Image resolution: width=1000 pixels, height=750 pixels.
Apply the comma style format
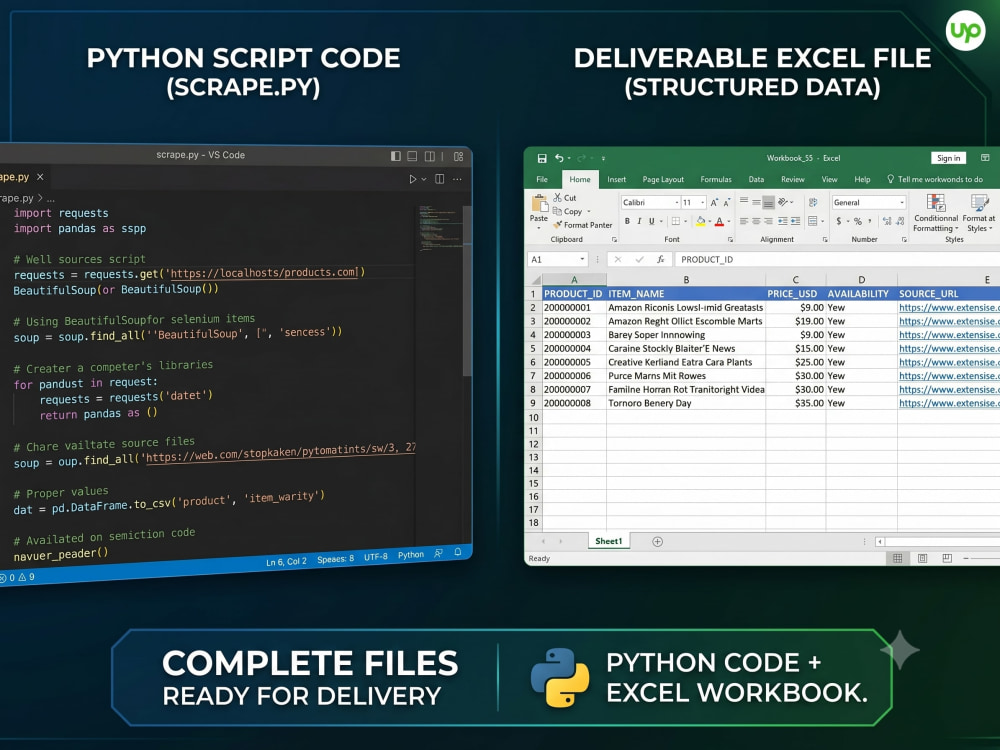click(870, 221)
